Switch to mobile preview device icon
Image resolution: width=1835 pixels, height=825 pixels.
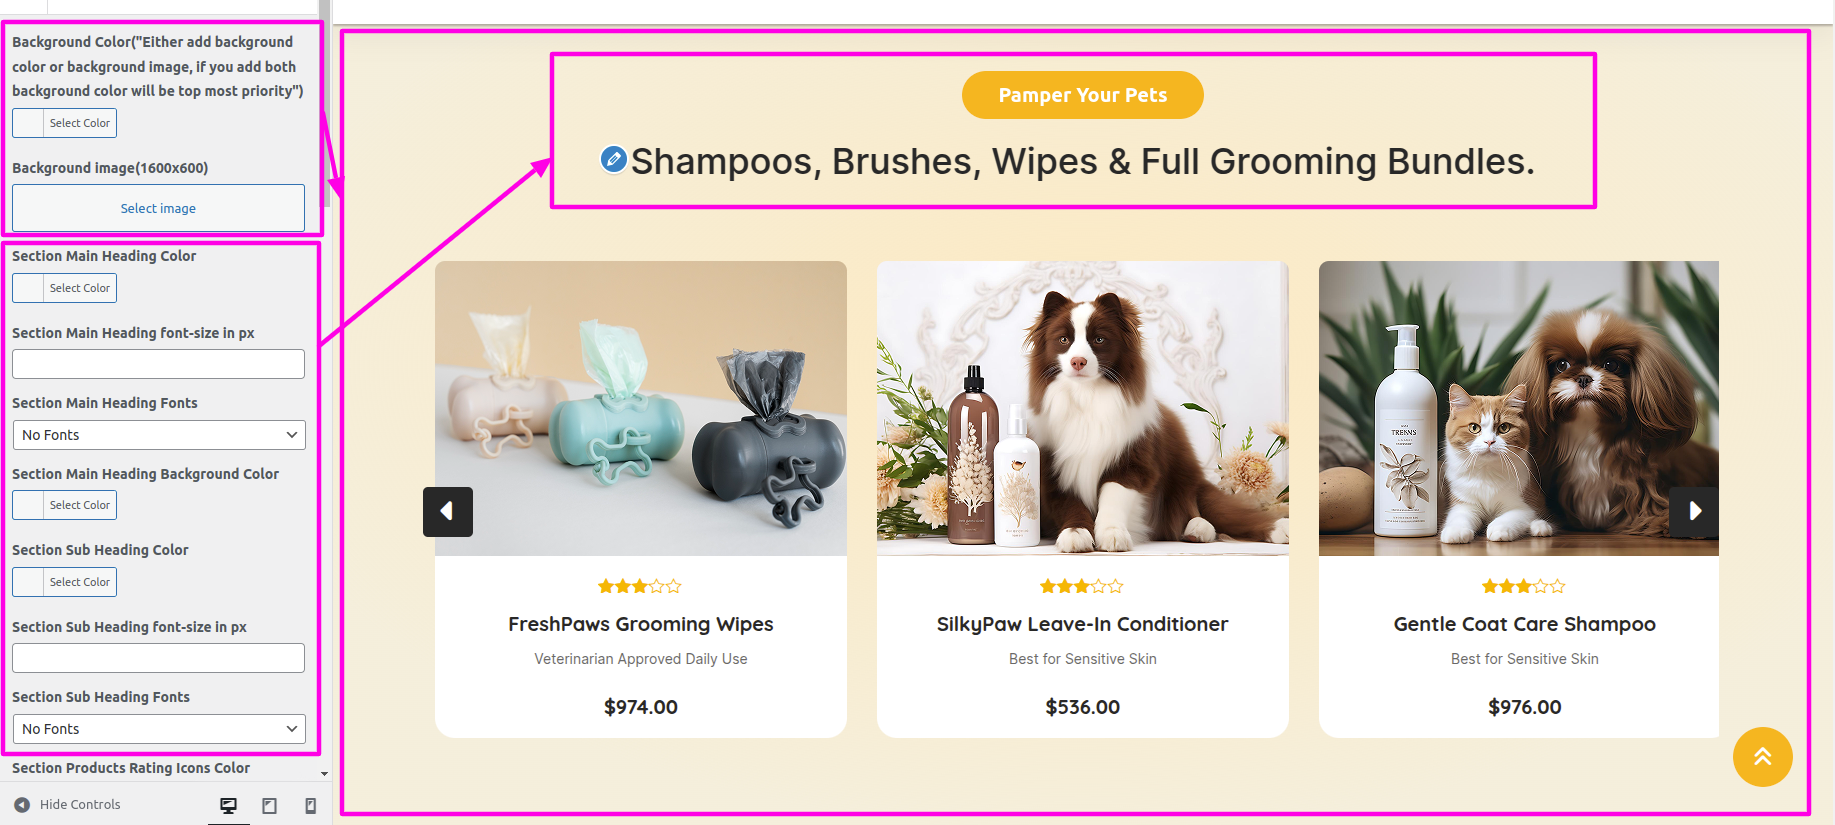pyautogui.click(x=311, y=805)
